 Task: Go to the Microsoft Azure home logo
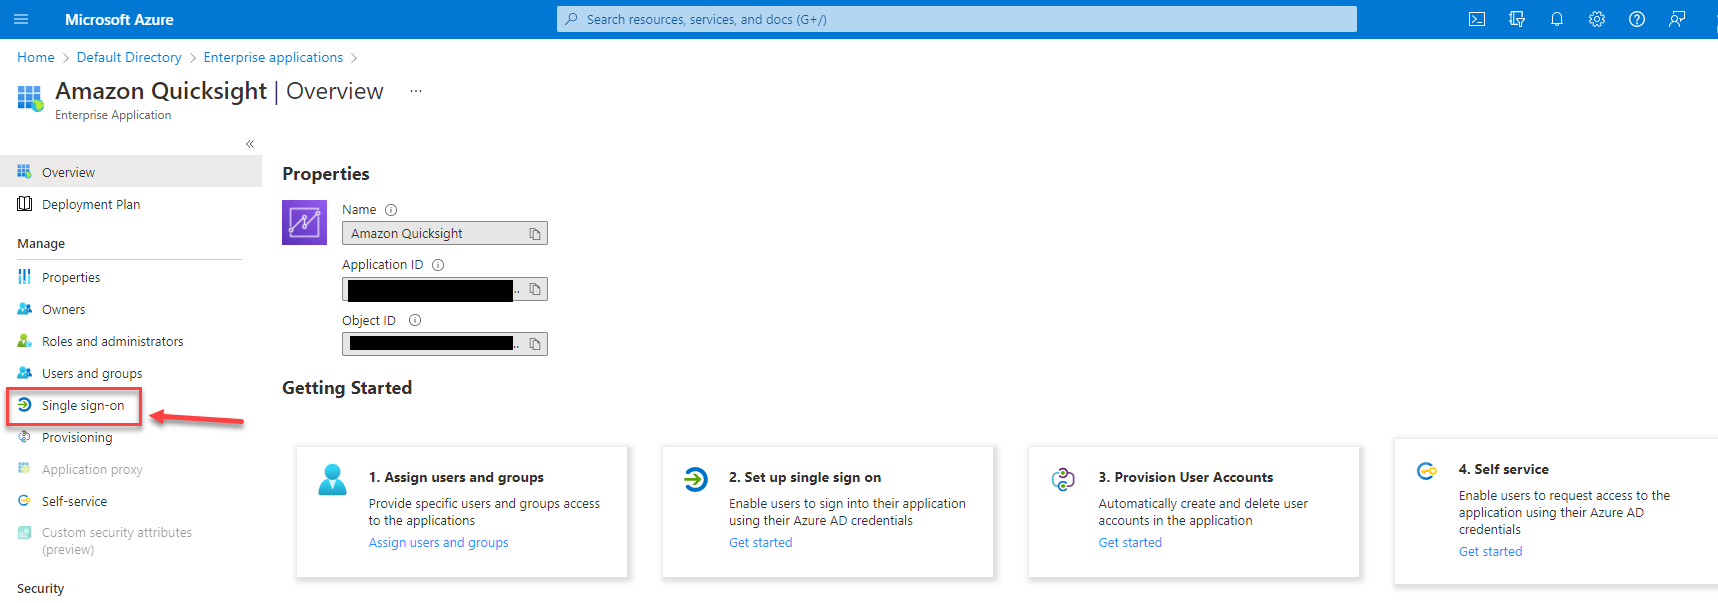tap(119, 19)
